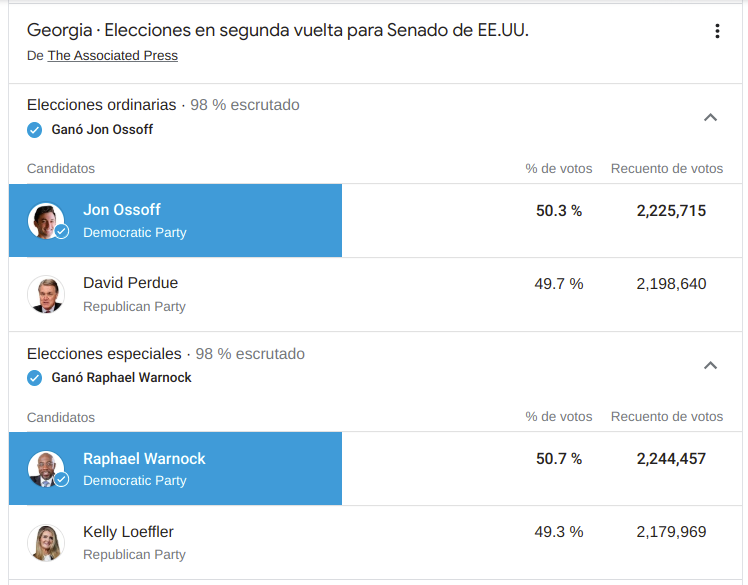
Task: Click Jon Ossoff's profile photo
Action: click(45, 220)
